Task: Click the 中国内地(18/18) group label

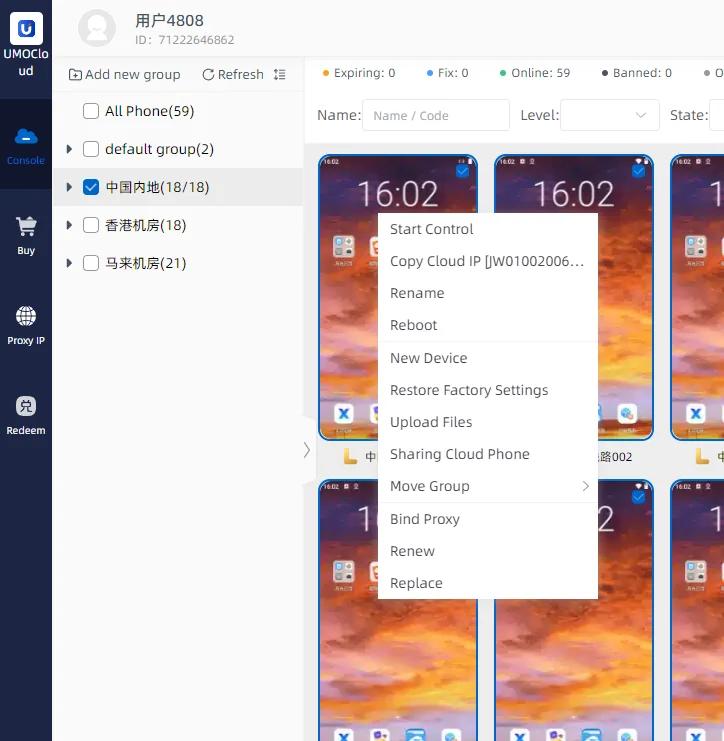Action: coord(157,187)
